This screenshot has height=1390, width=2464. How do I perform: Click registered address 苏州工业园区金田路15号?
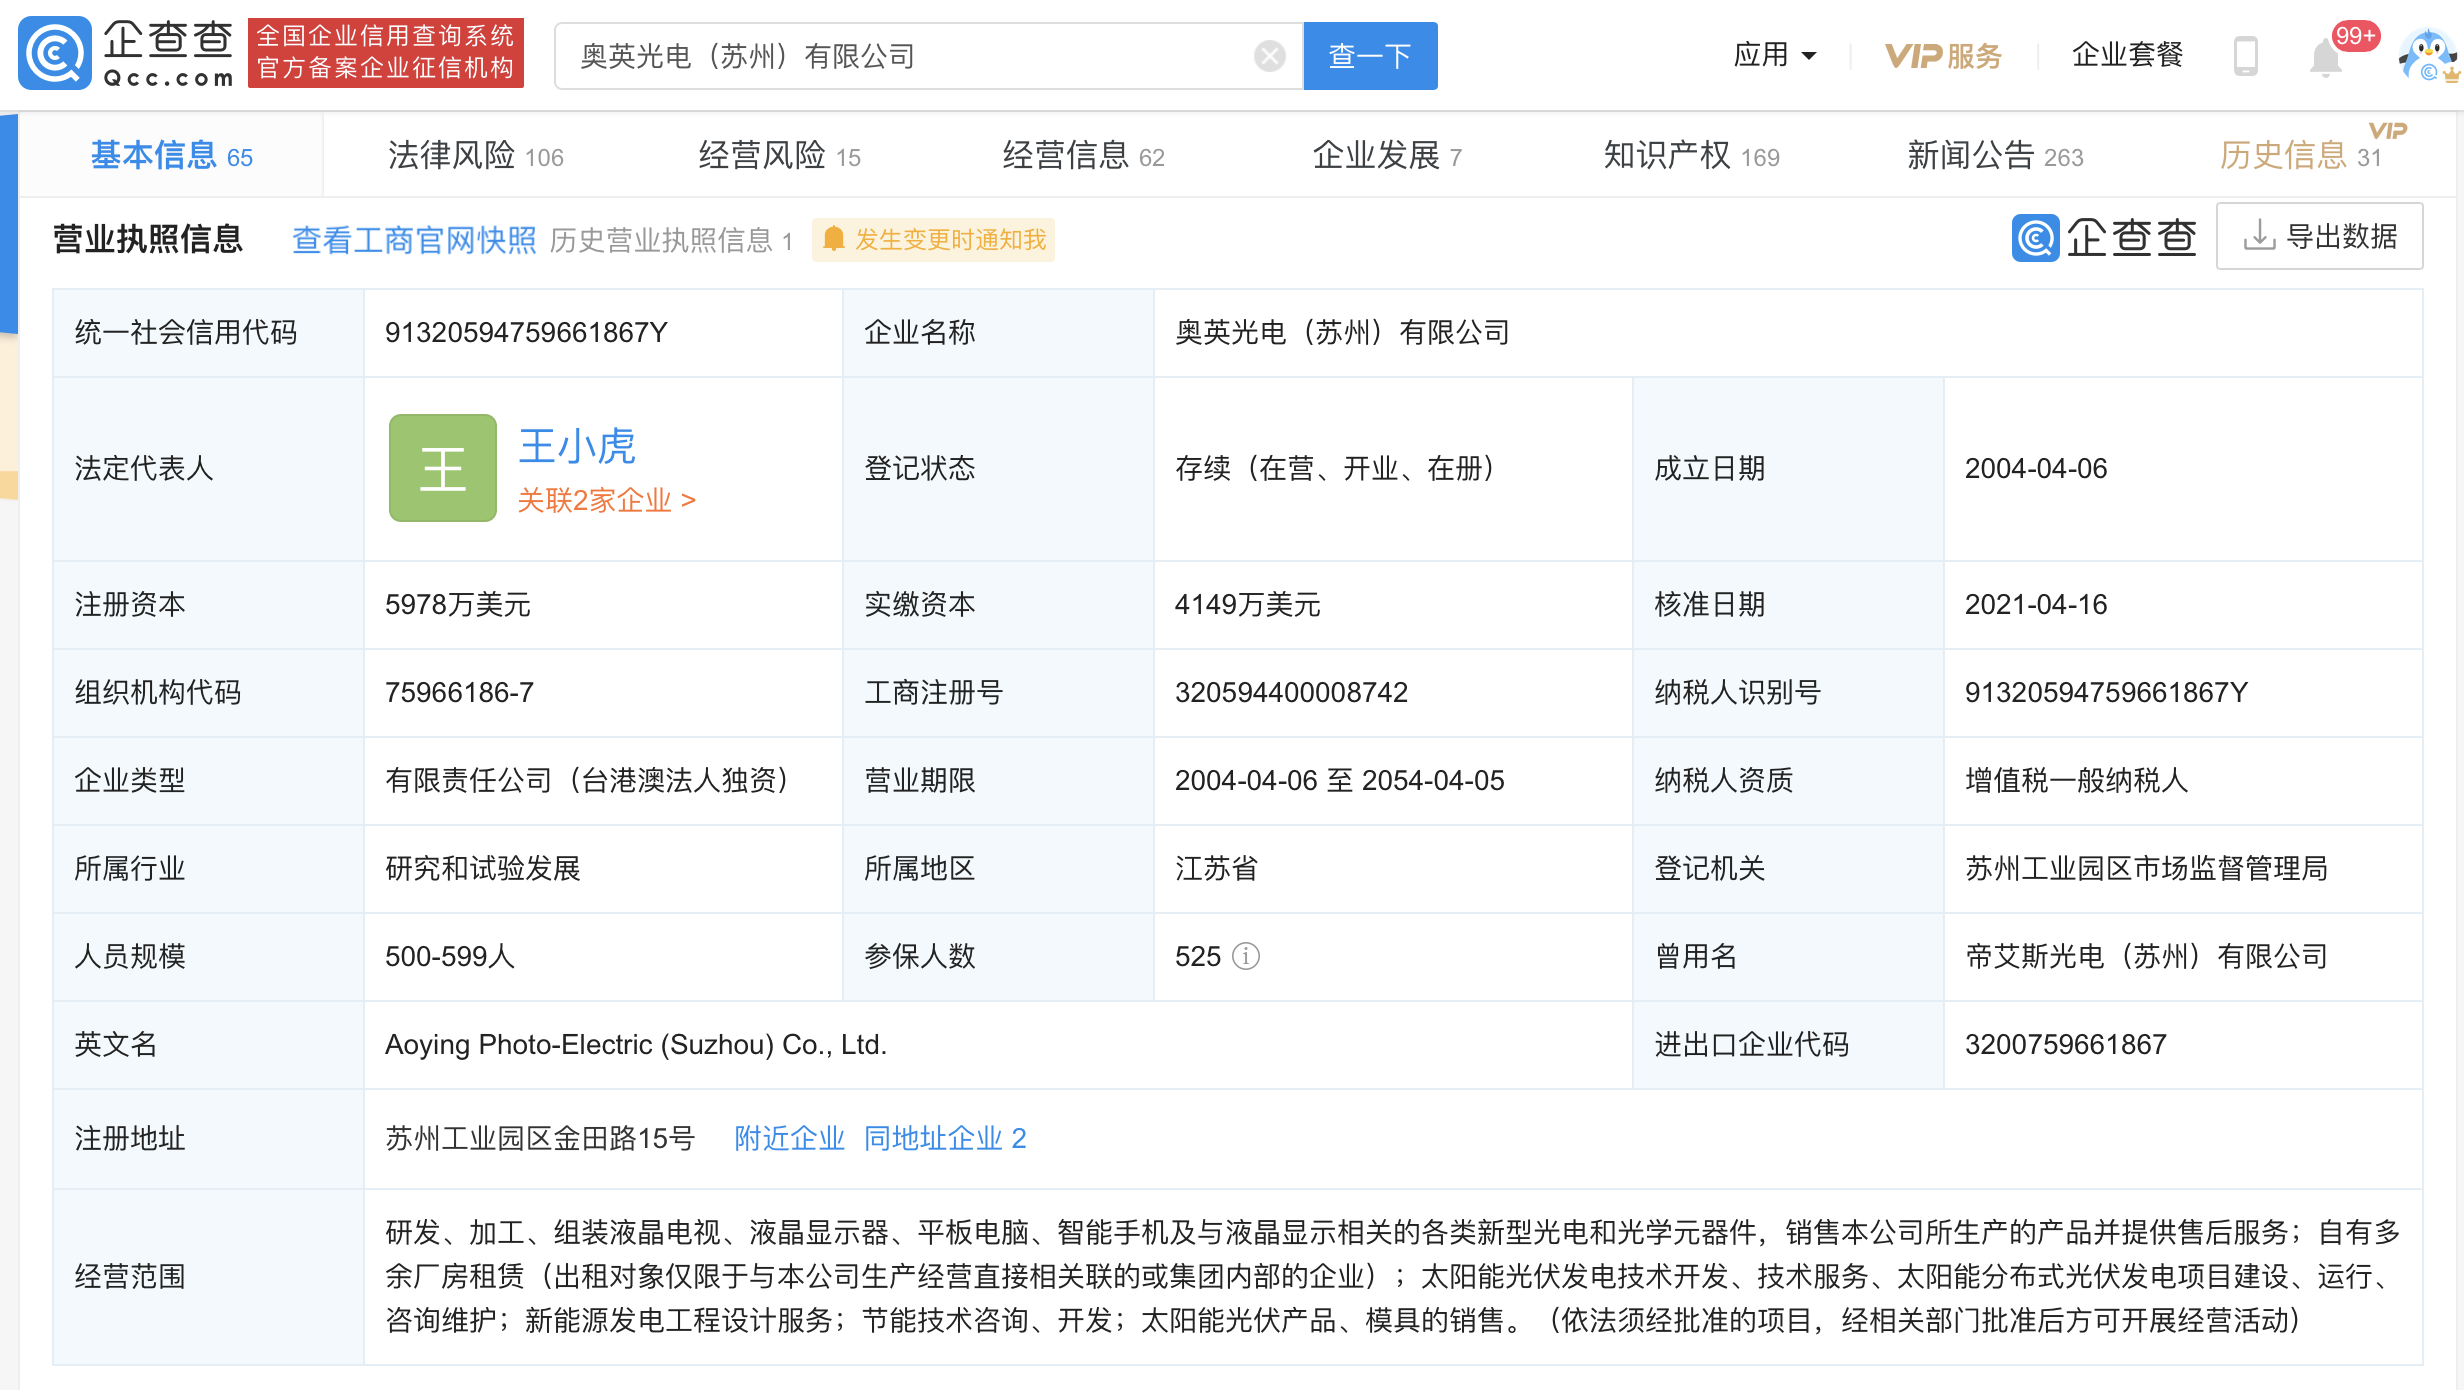pyautogui.click(x=540, y=1138)
